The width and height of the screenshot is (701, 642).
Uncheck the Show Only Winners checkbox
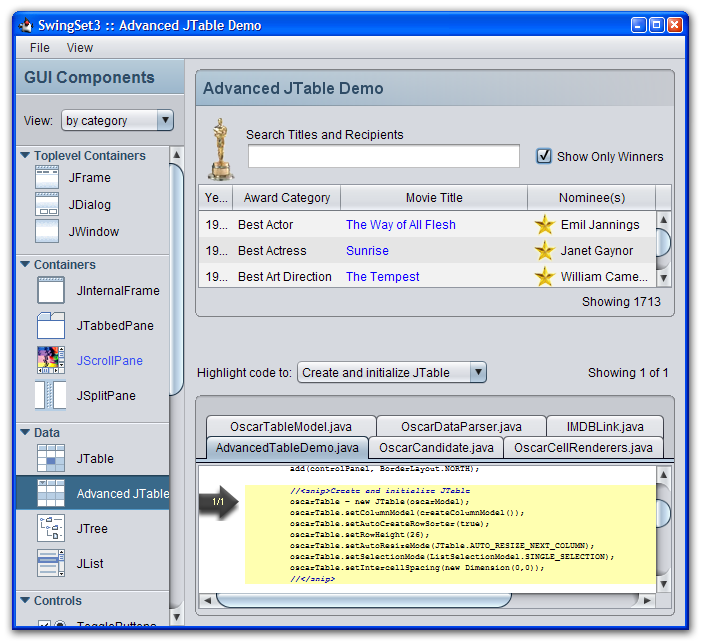[544, 156]
